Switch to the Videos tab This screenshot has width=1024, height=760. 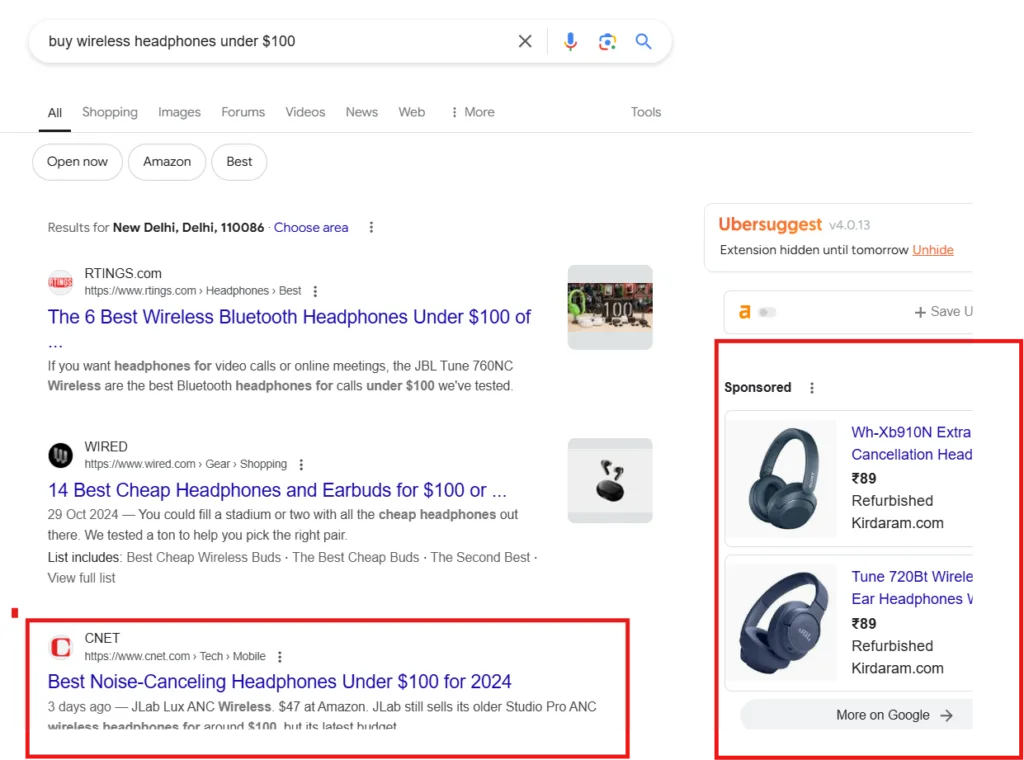click(x=305, y=112)
